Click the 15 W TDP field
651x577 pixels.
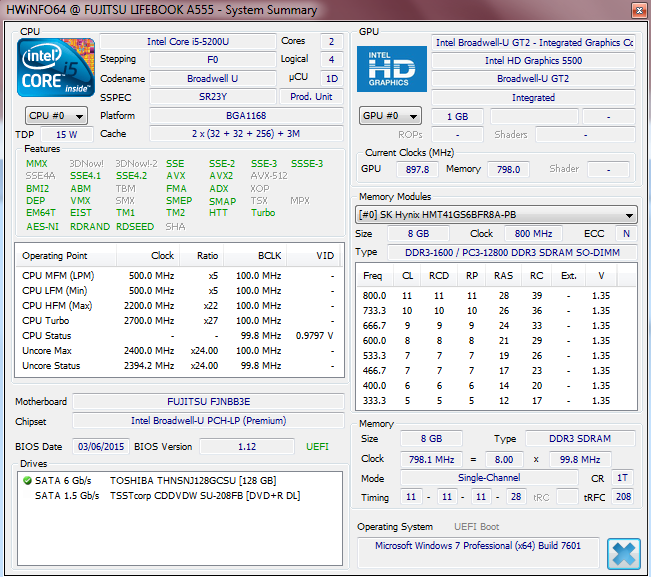(x=67, y=134)
